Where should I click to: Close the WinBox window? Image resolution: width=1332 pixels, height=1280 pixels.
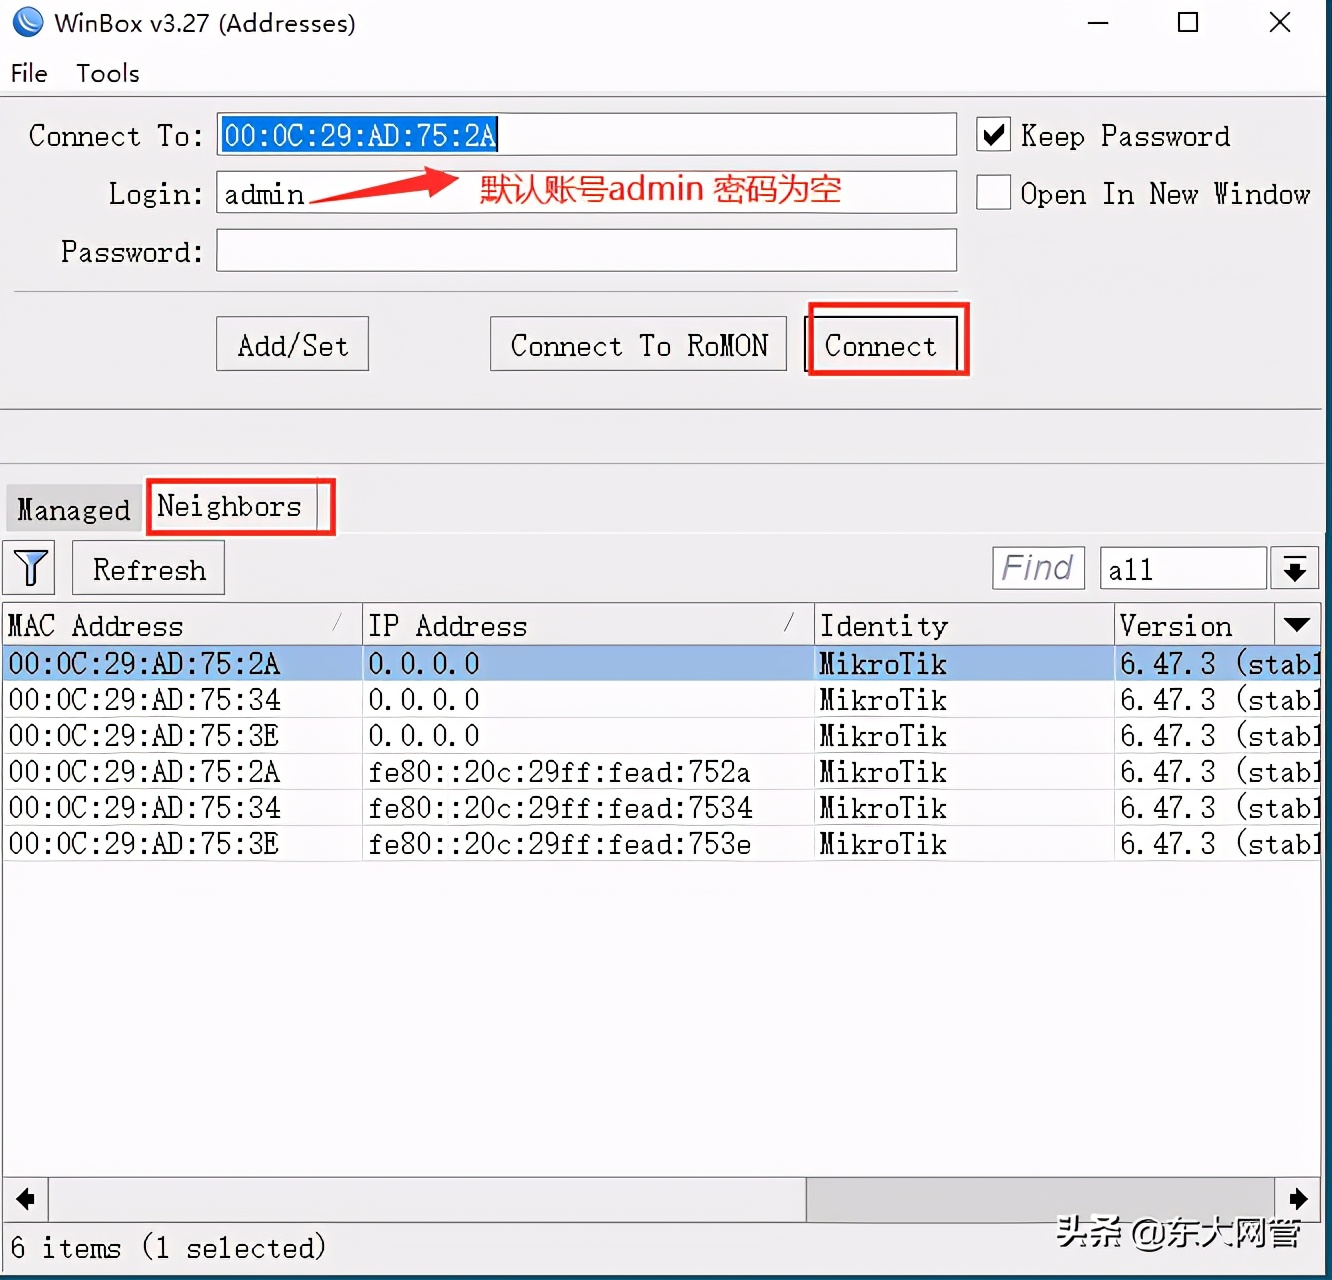coord(1280,22)
